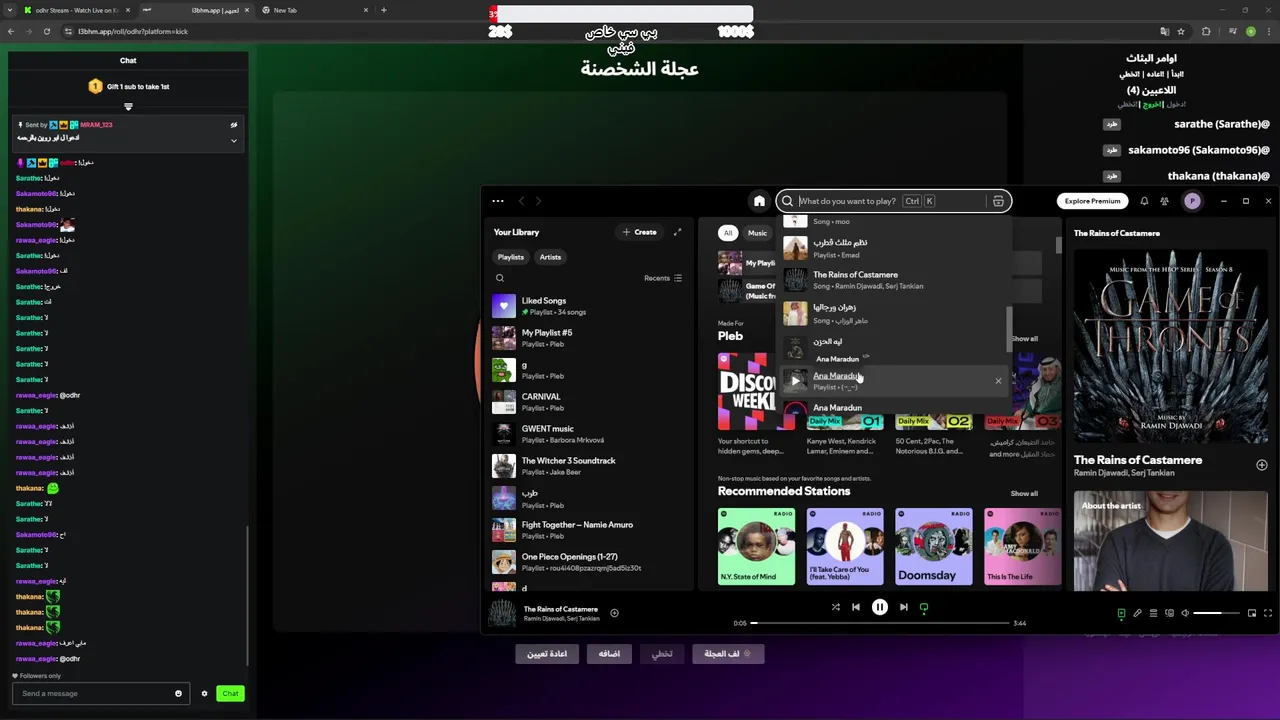Open lyrics microphone icon
The image size is (1280, 720).
pyautogui.click(x=1137, y=613)
